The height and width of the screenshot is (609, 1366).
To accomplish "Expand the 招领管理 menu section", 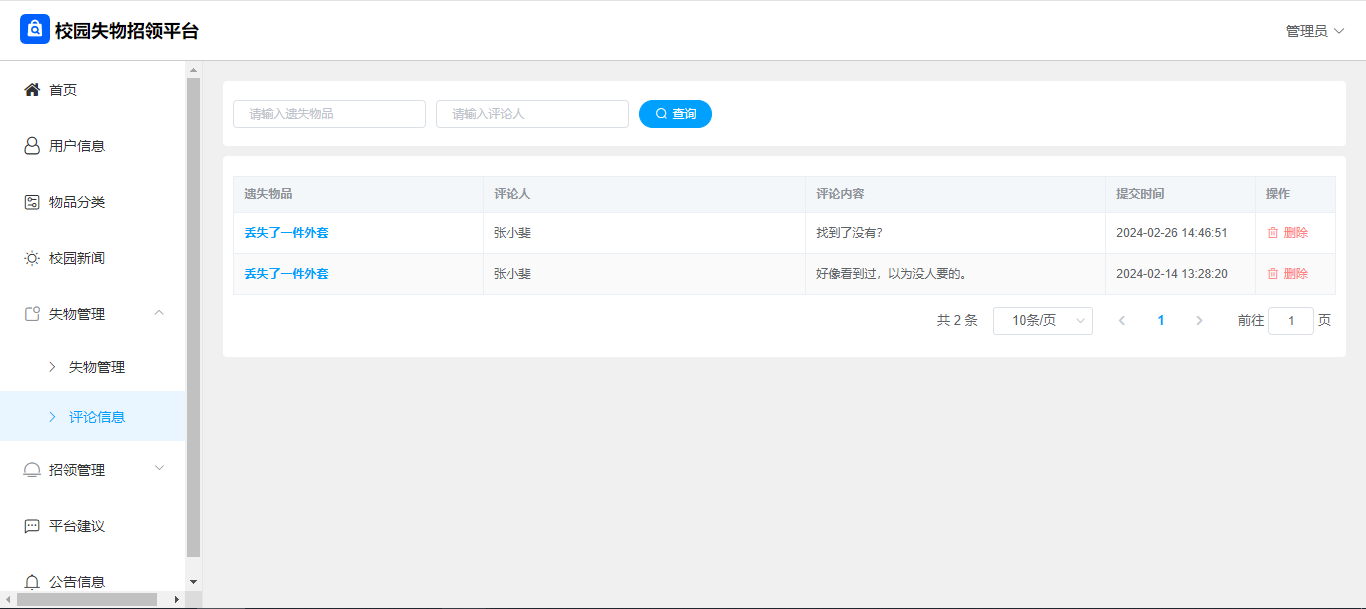I will pyautogui.click(x=159, y=469).
